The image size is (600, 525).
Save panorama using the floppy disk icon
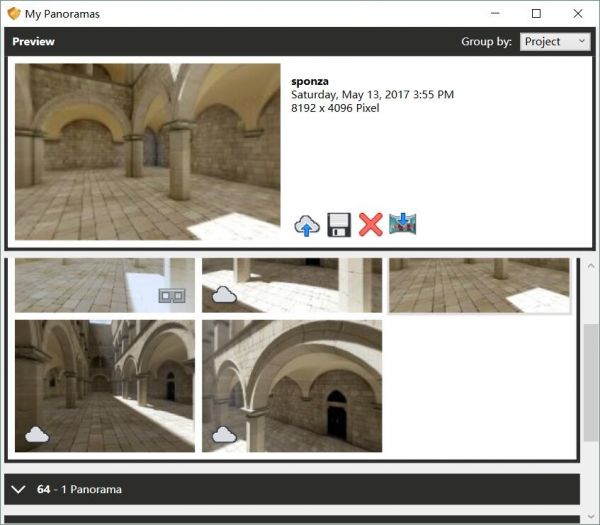(339, 225)
